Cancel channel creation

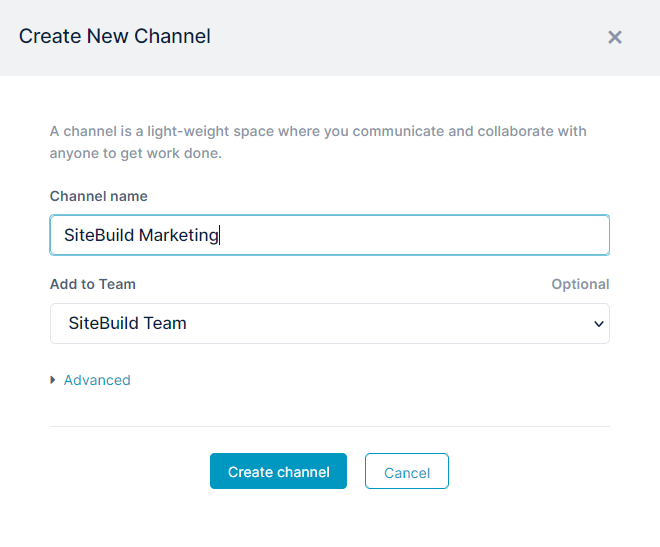tap(407, 471)
